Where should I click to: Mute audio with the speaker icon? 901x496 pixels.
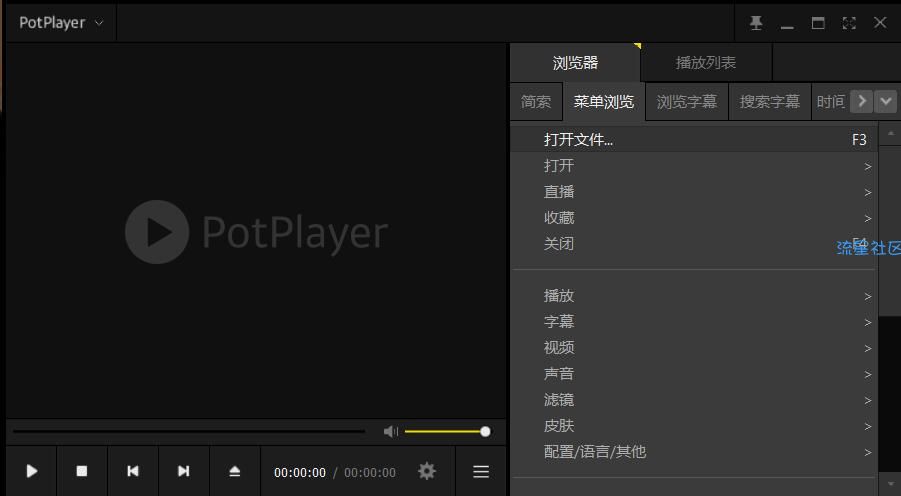point(391,431)
